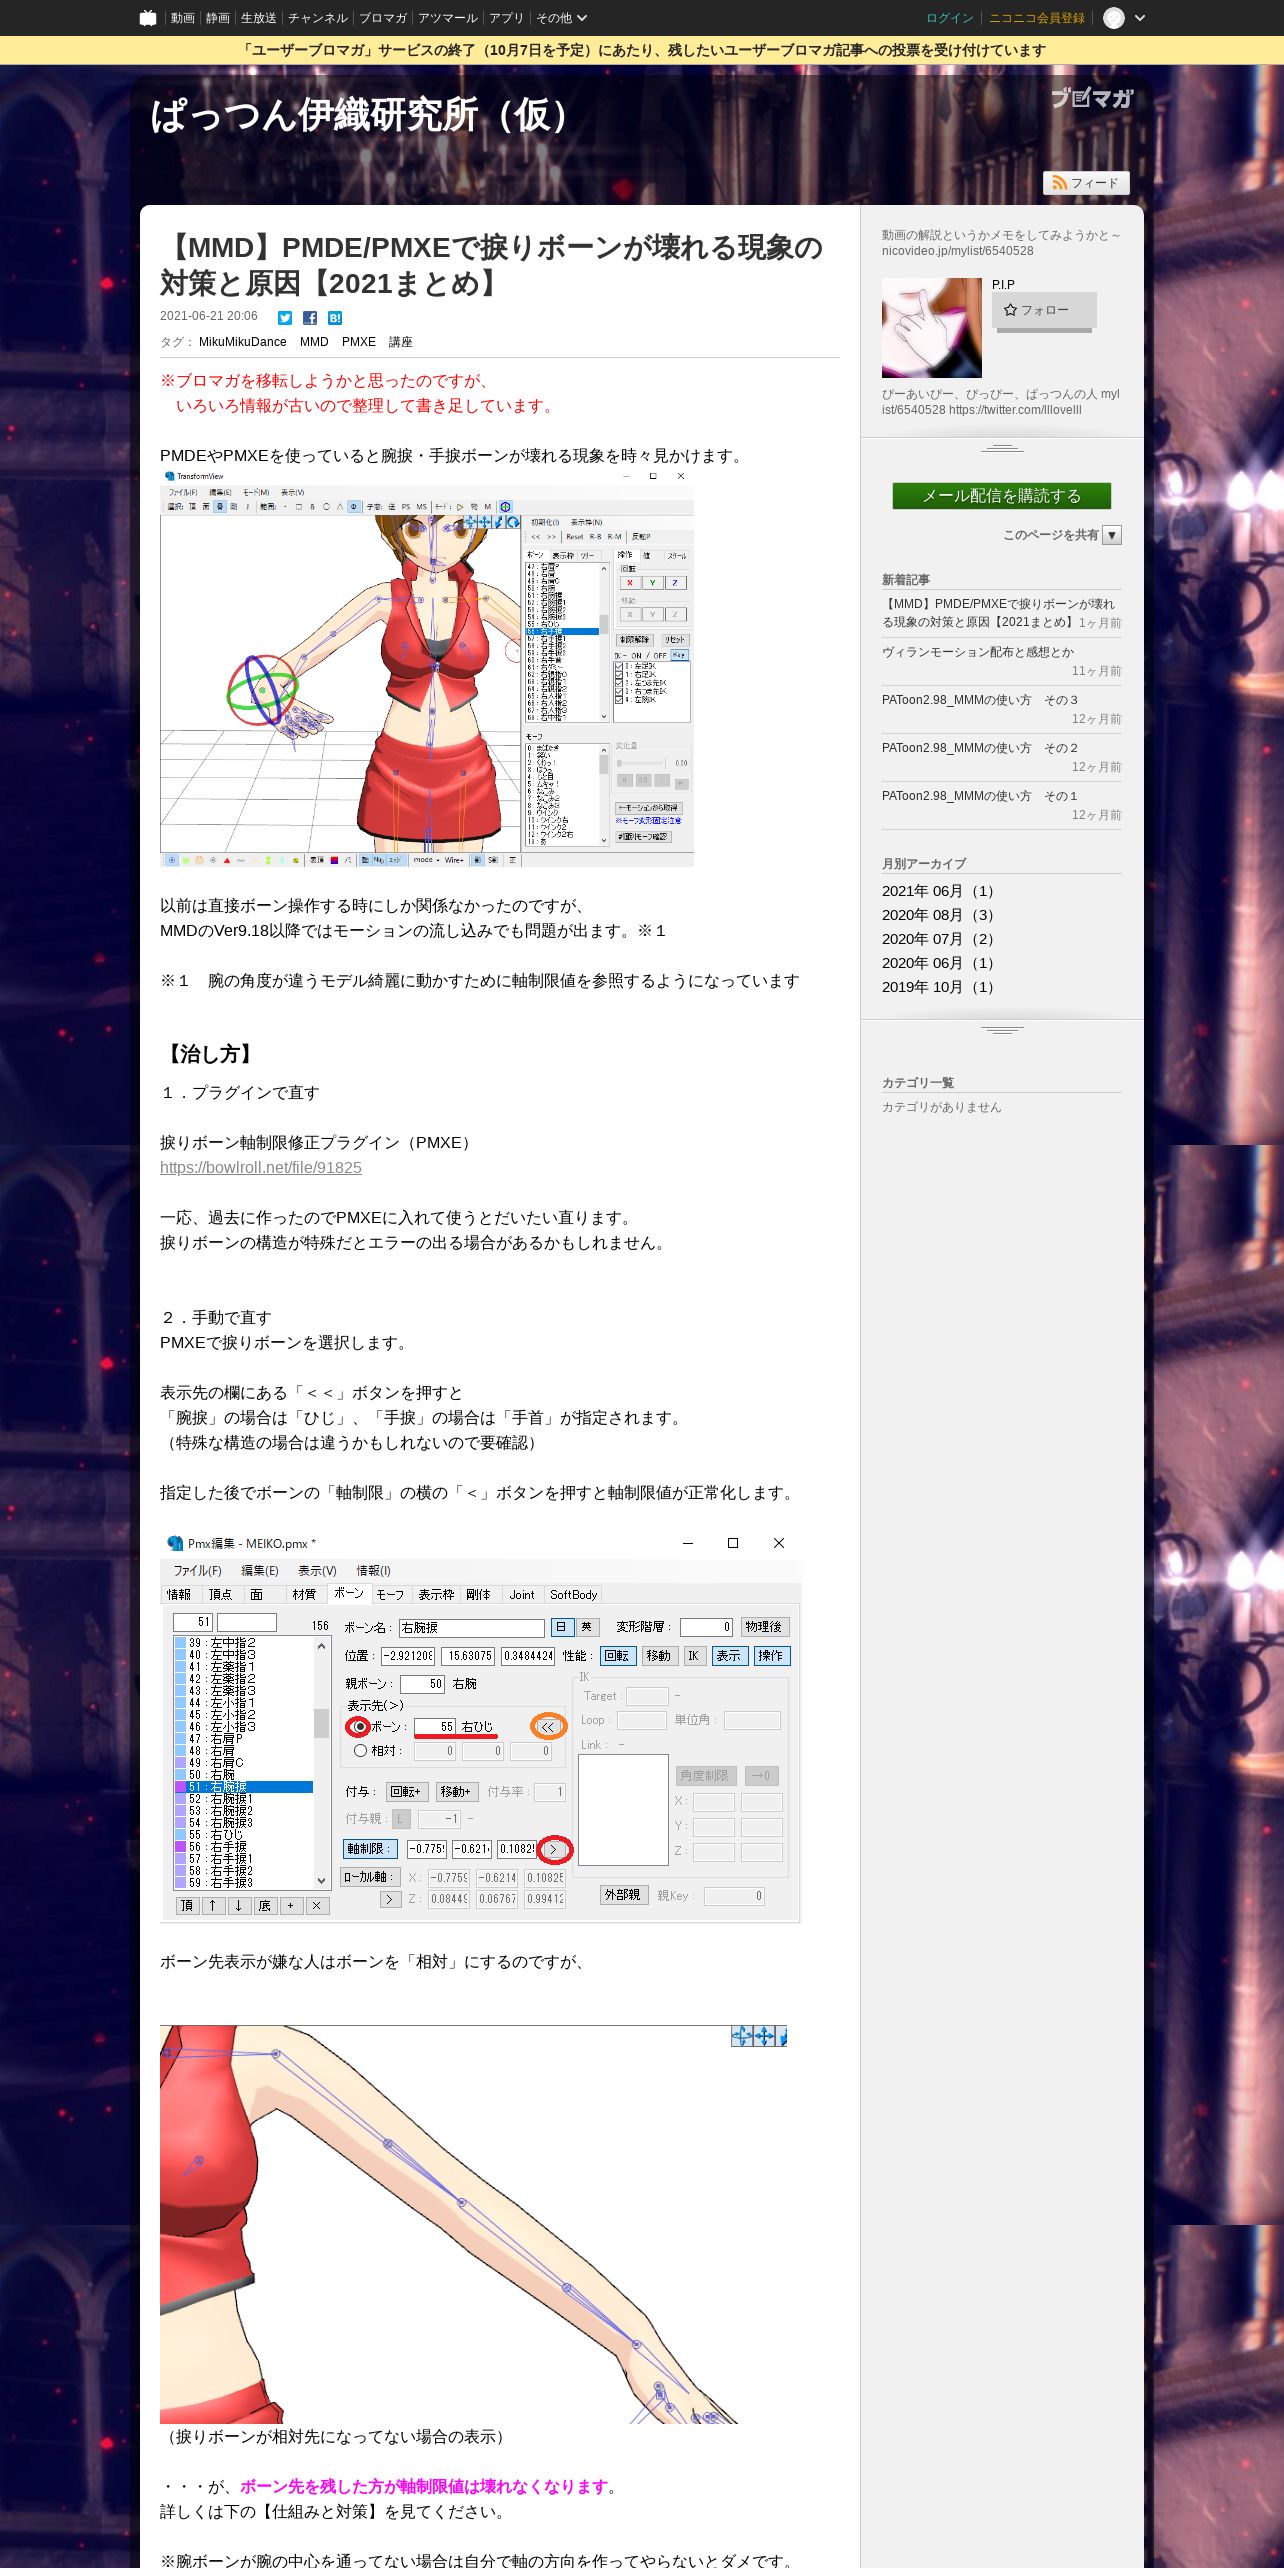Click author name P.I.P
Screen dimensions: 1284x2568
(1003, 285)
